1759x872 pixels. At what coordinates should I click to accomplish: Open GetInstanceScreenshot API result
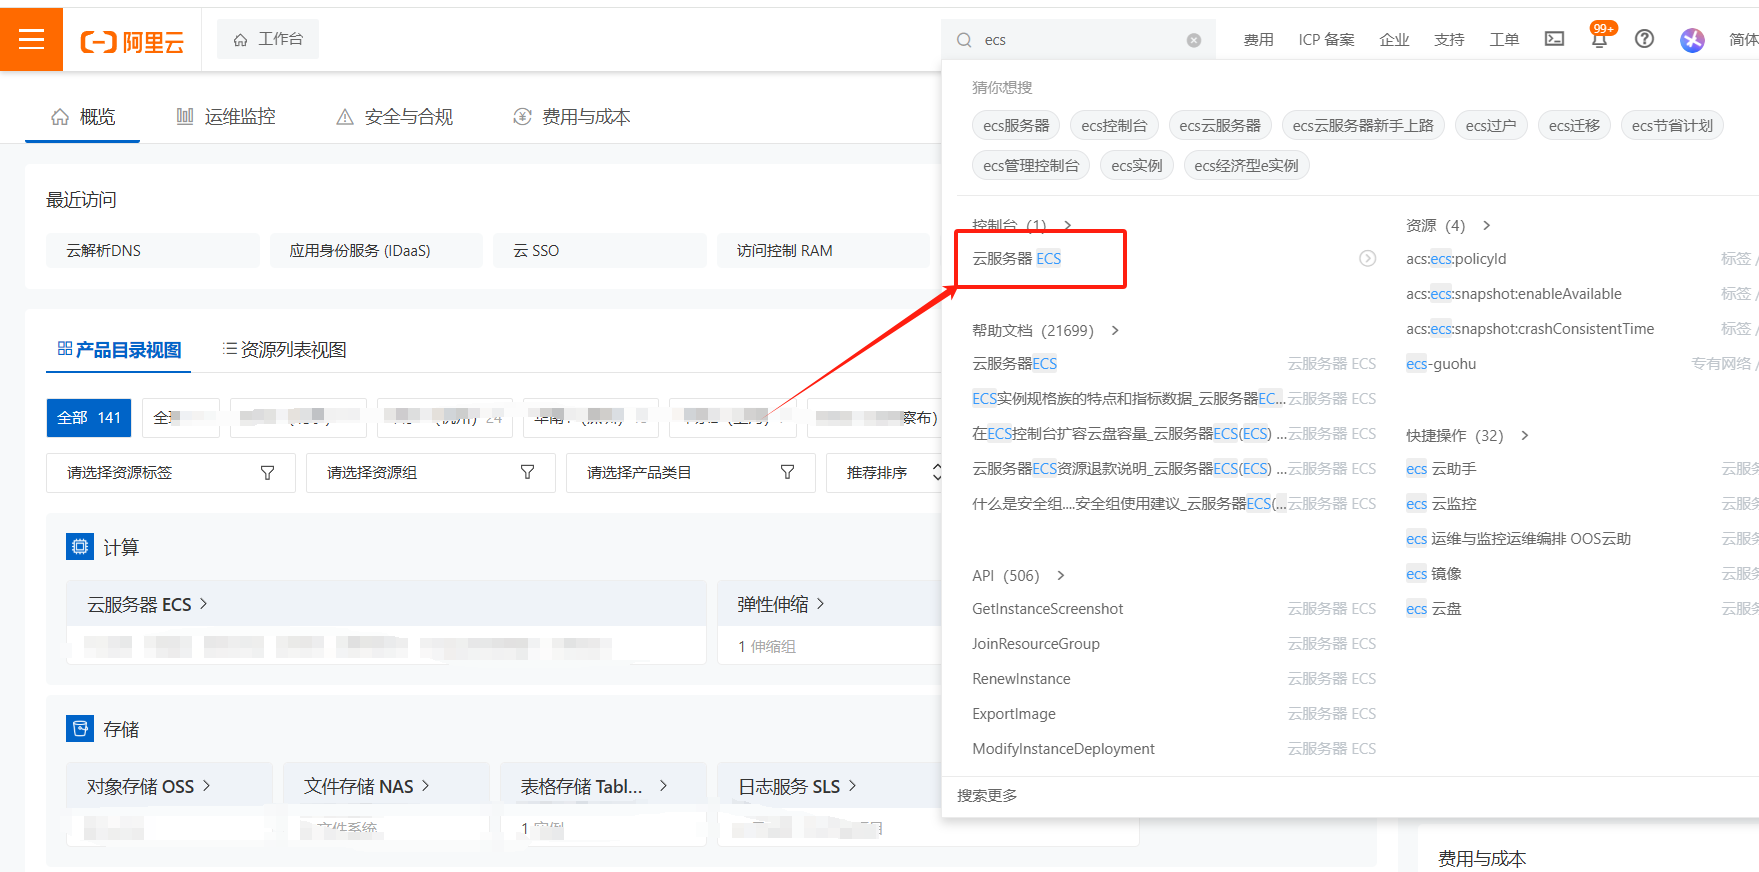tap(1048, 609)
